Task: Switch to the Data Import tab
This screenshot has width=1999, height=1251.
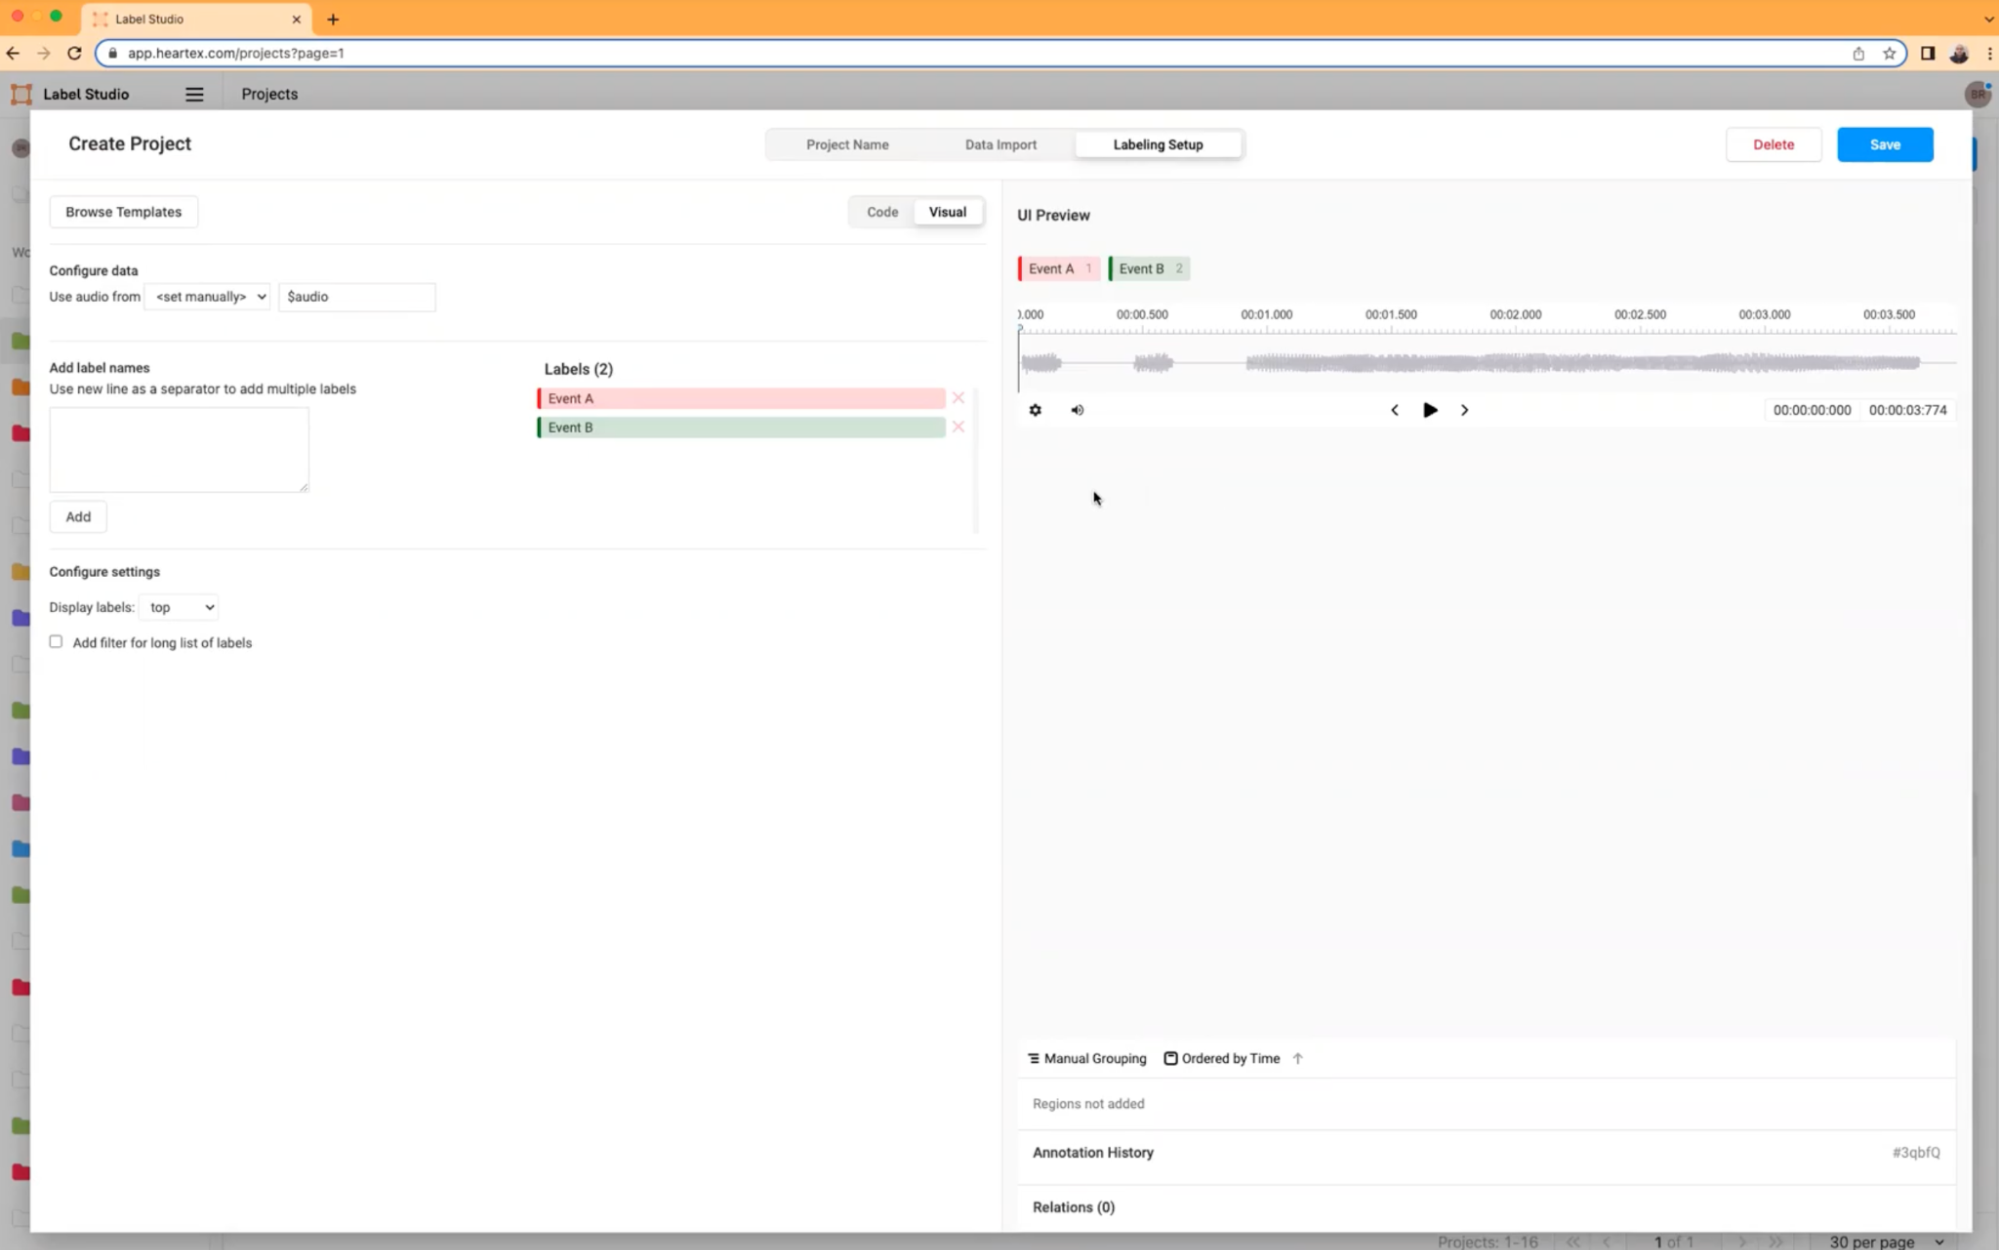Action: click(x=1000, y=144)
